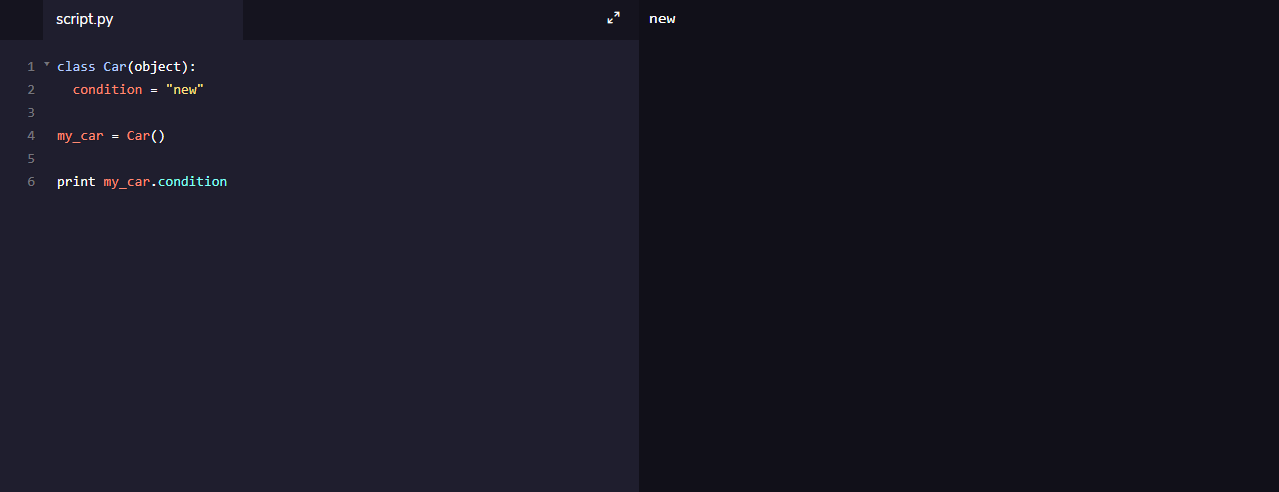Click line number 3 in gutter
Screen dimensions: 1279x492
[x=31, y=112]
